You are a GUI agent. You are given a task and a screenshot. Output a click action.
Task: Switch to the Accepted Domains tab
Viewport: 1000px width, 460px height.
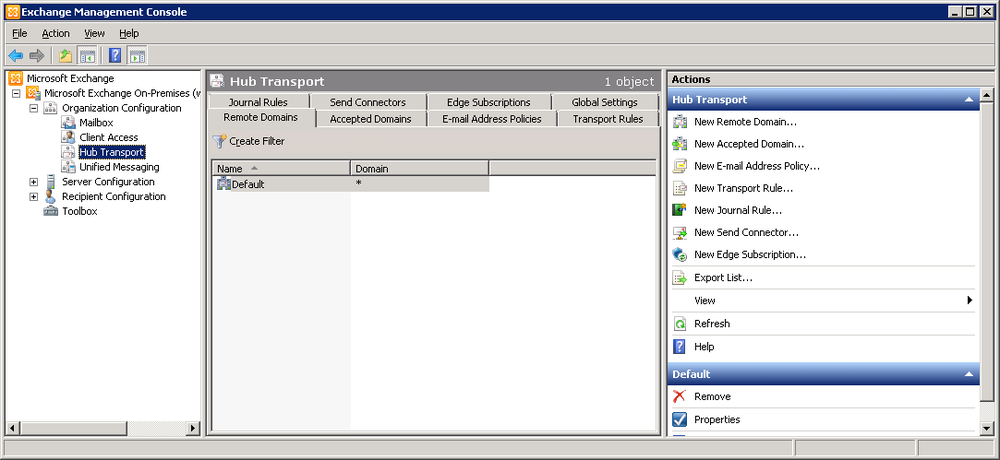pyautogui.click(x=370, y=119)
